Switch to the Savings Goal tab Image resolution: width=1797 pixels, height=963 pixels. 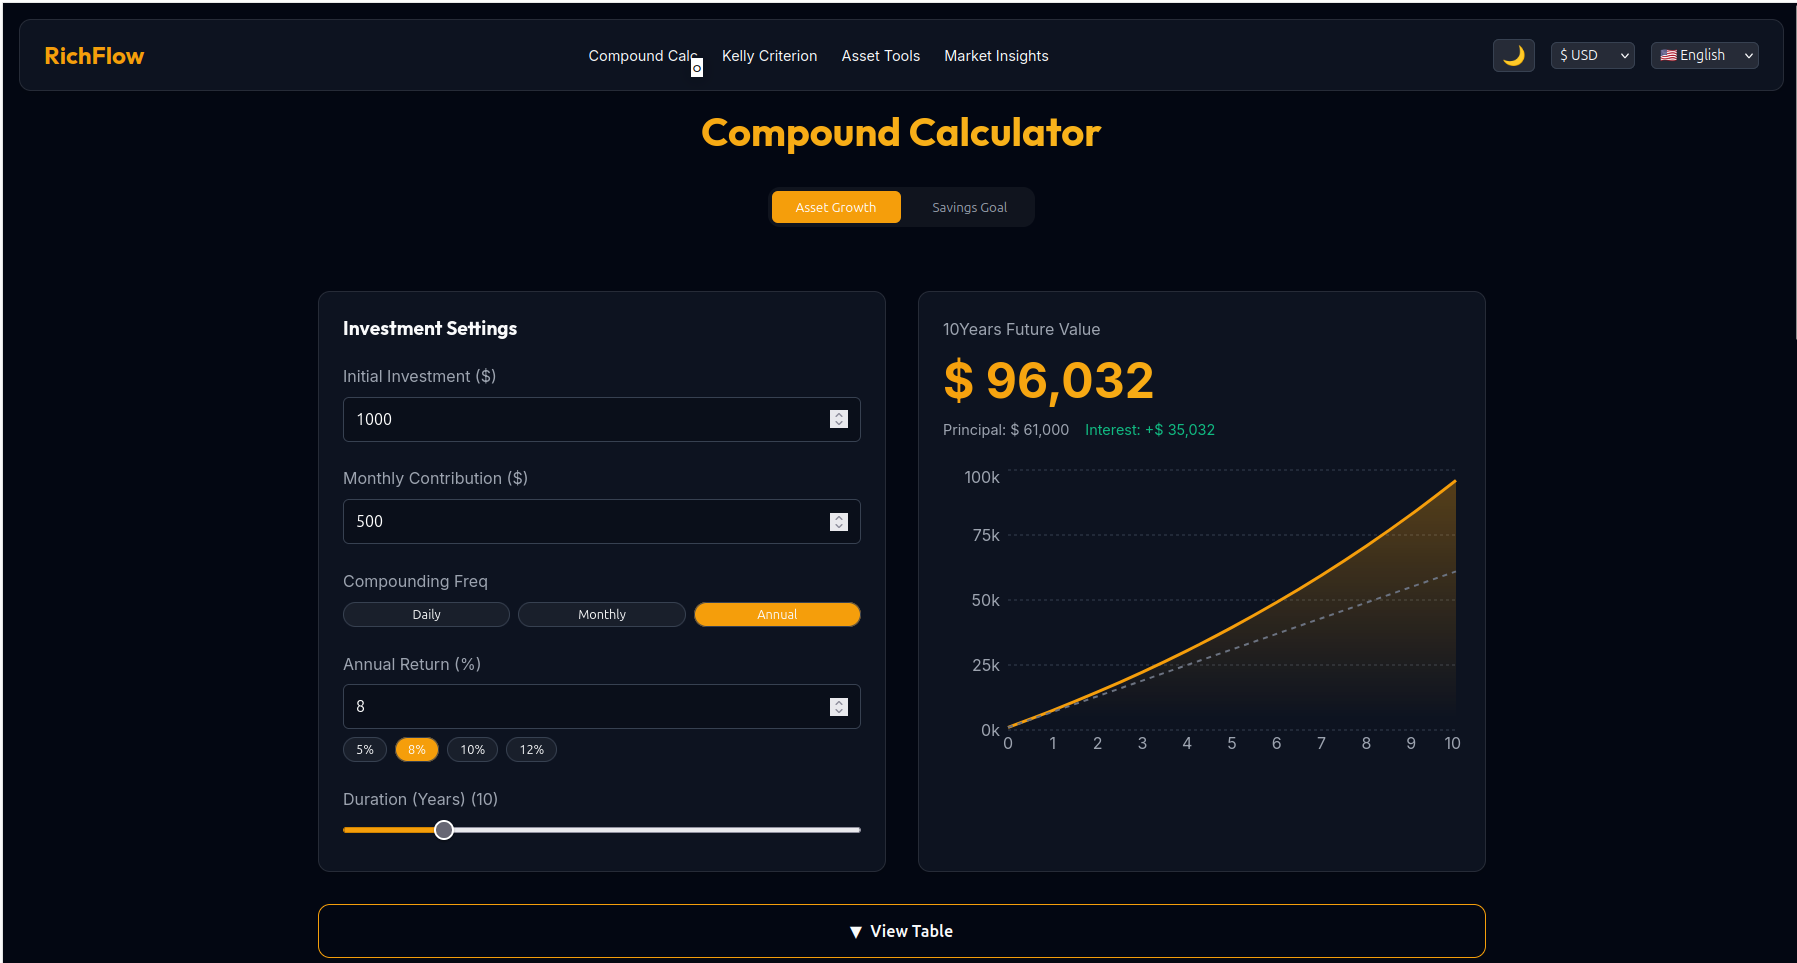coord(968,207)
